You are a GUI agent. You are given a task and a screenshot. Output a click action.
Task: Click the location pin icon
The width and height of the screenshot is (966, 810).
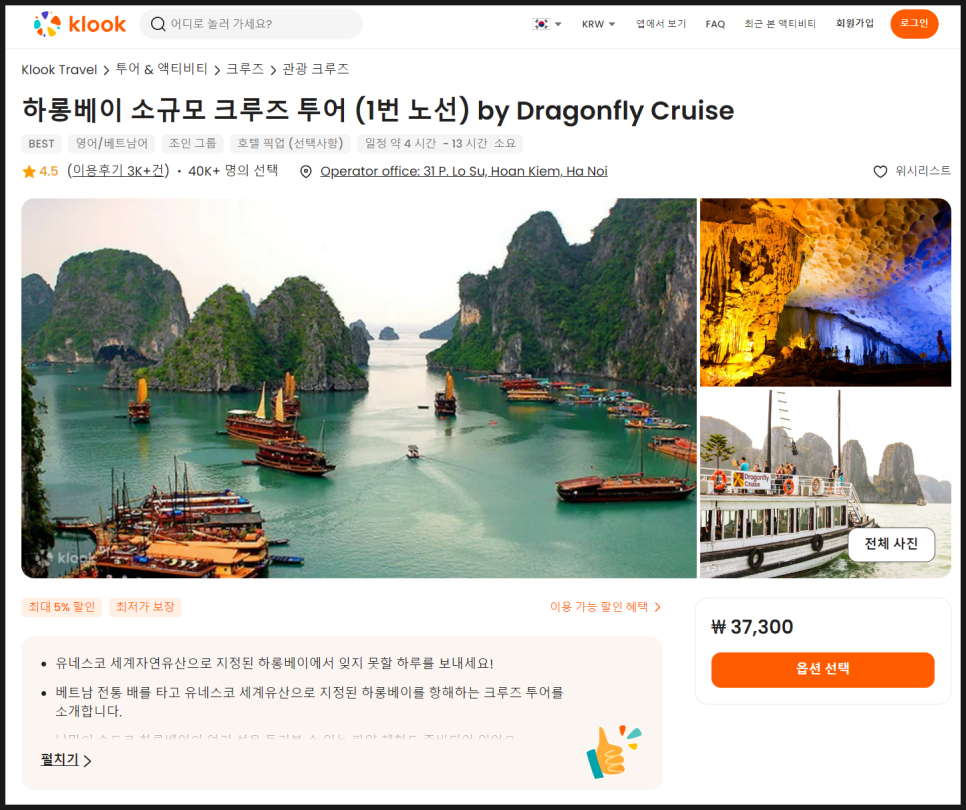tap(306, 172)
